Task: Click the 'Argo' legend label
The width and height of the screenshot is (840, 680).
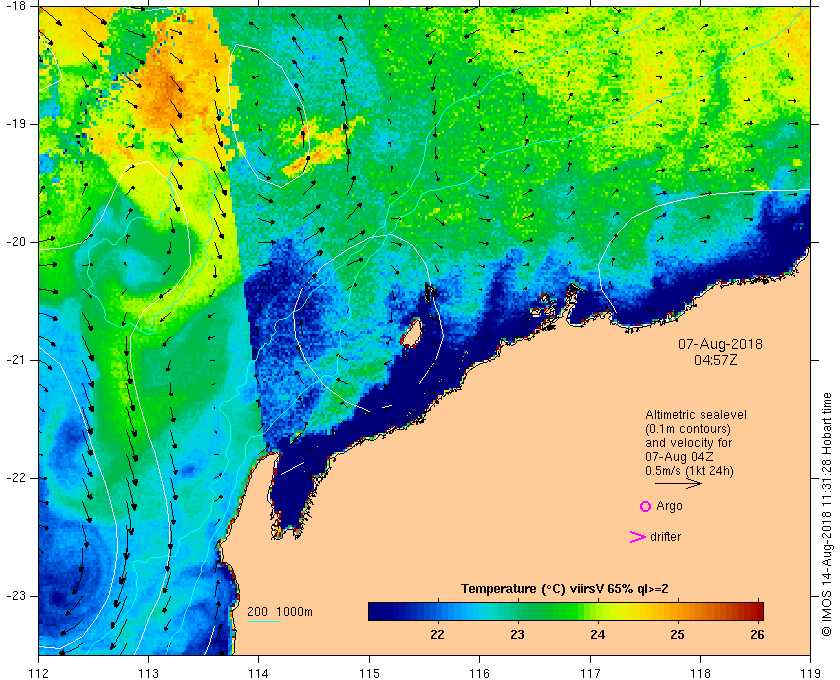Action: (669, 506)
